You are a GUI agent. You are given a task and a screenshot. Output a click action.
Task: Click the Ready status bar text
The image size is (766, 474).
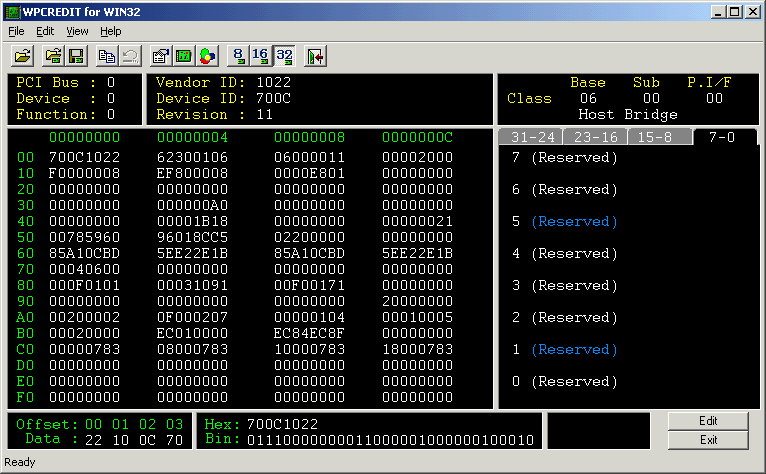coord(20,462)
